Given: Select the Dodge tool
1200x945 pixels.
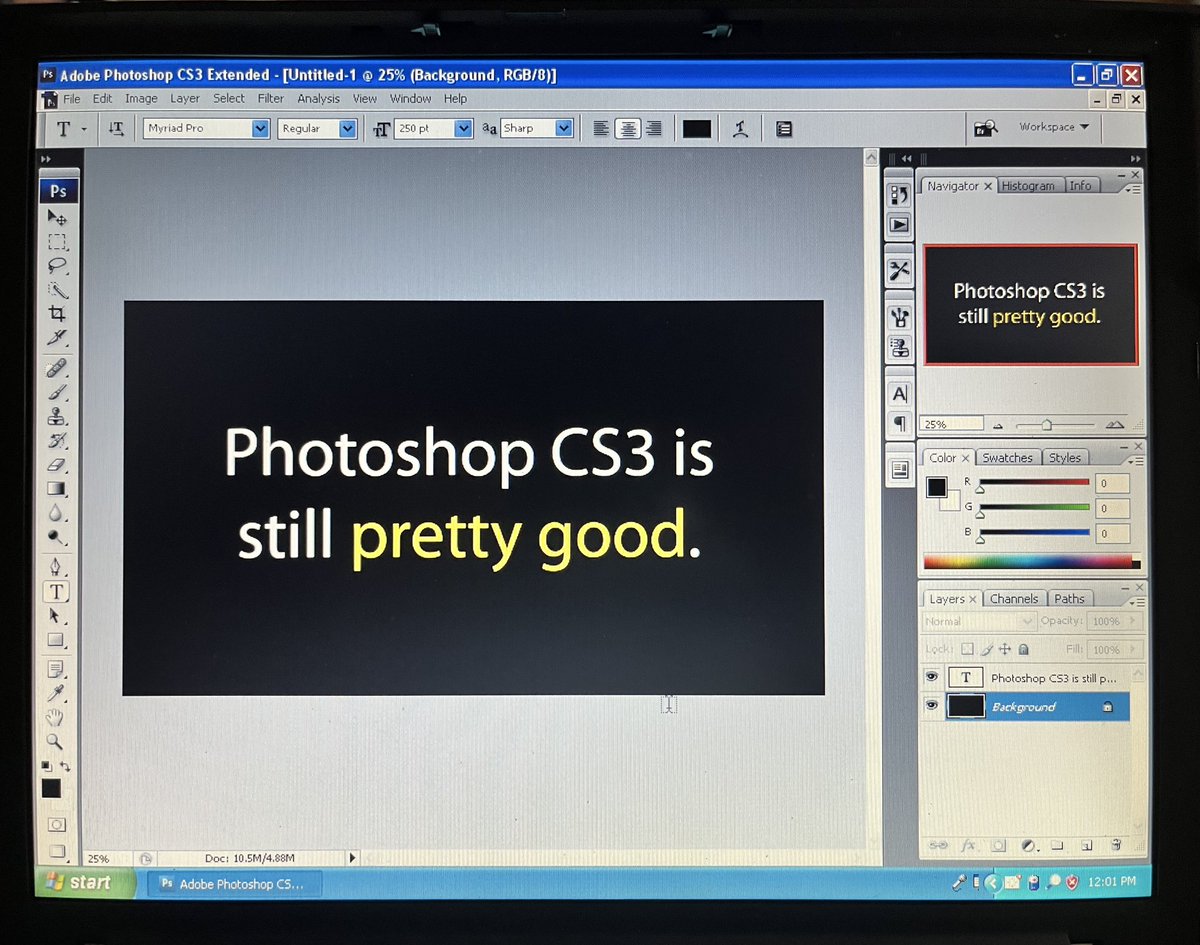Looking at the screenshot, I should click(x=57, y=536).
